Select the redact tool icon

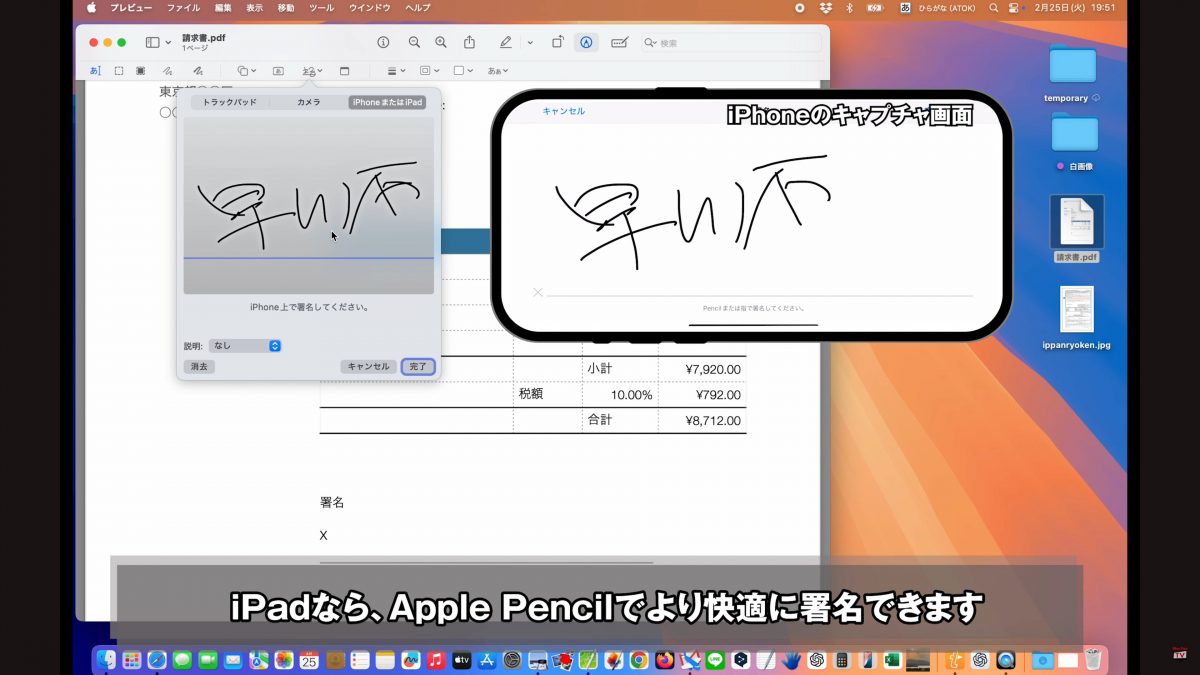(x=141, y=71)
